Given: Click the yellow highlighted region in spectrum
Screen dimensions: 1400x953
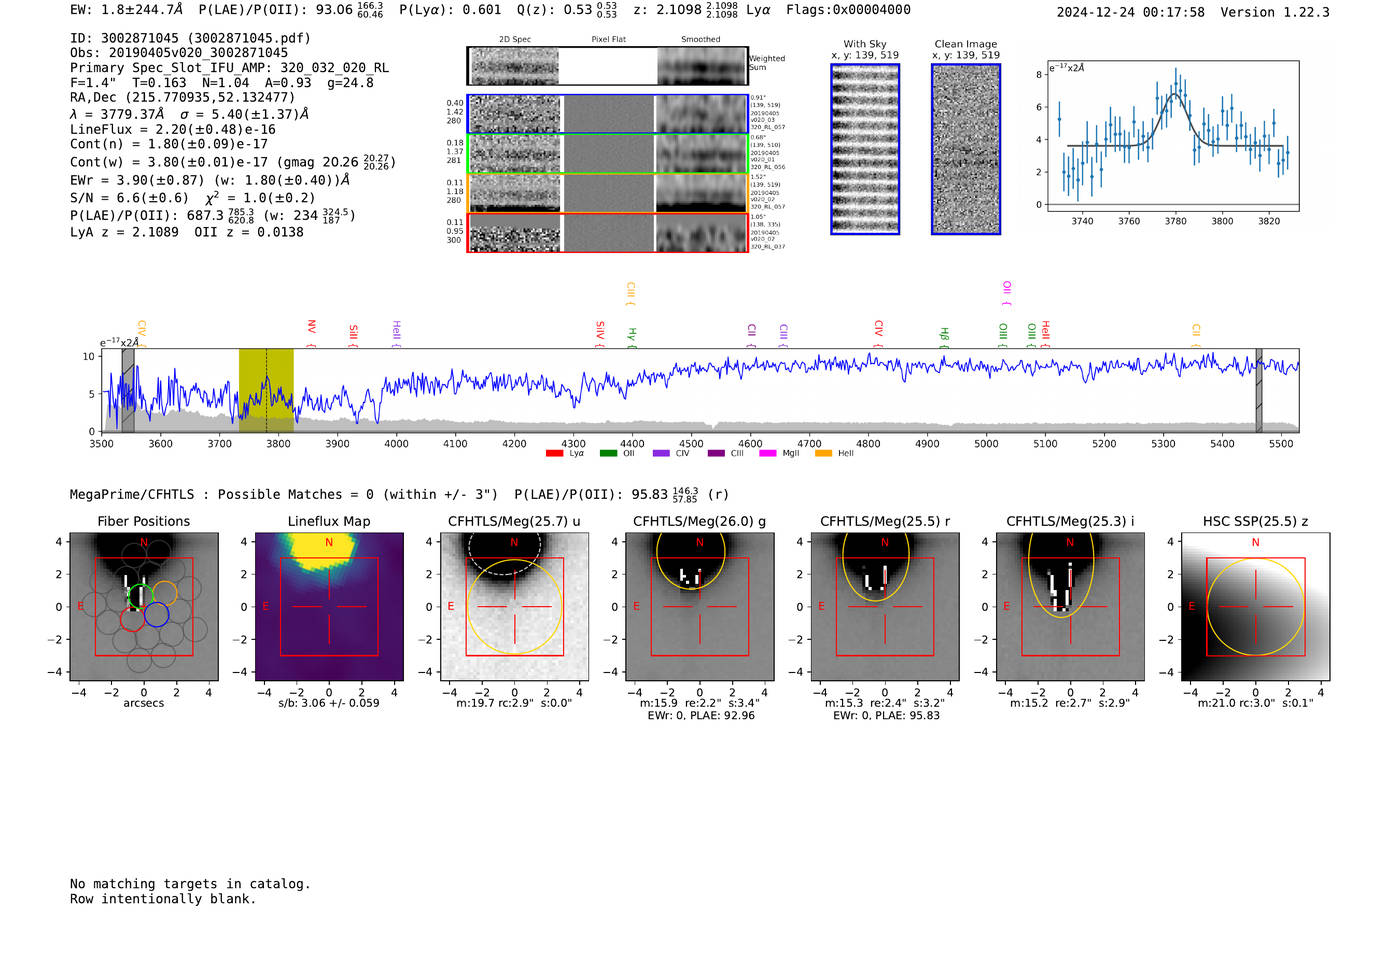Looking at the screenshot, I should [266, 390].
